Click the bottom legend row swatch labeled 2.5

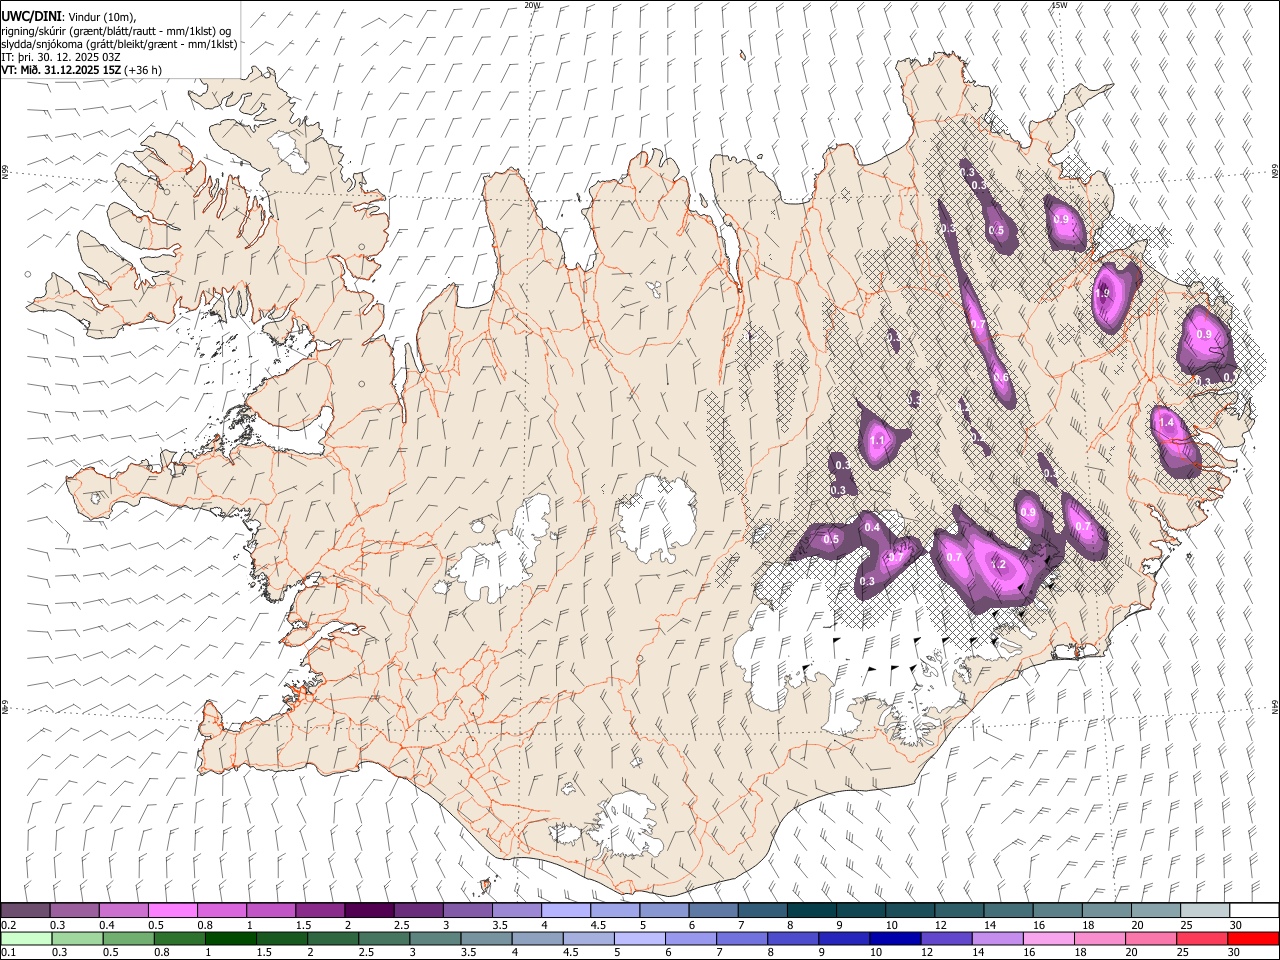[384, 938]
